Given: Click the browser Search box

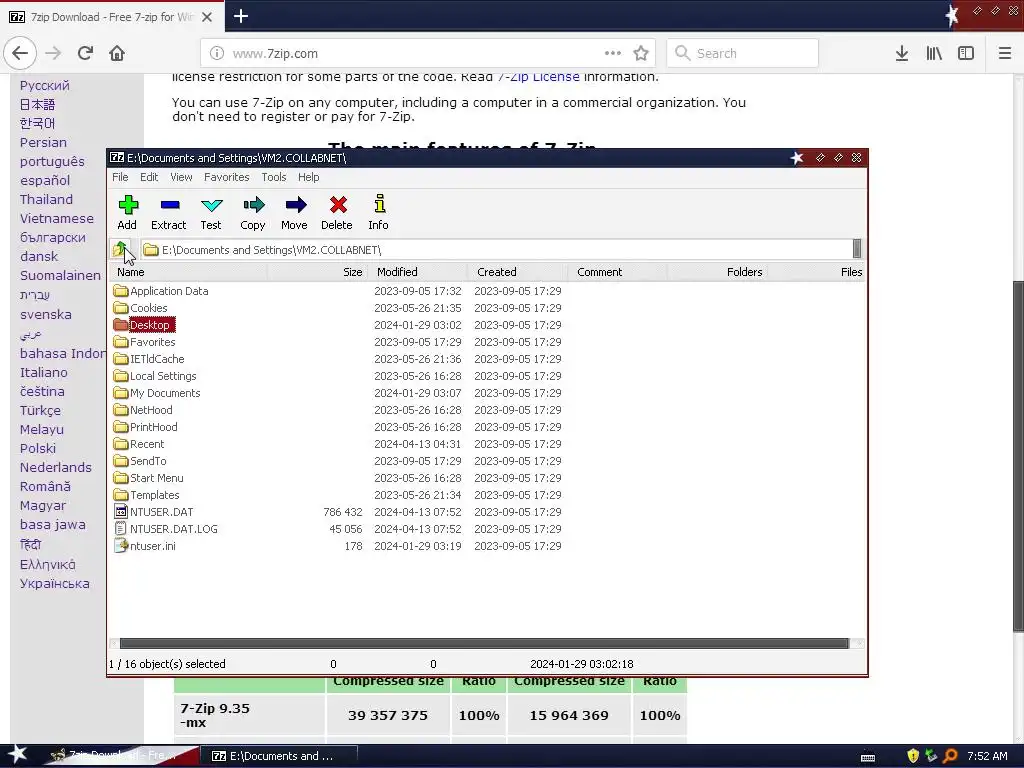Looking at the screenshot, I should tap(743, 54).
